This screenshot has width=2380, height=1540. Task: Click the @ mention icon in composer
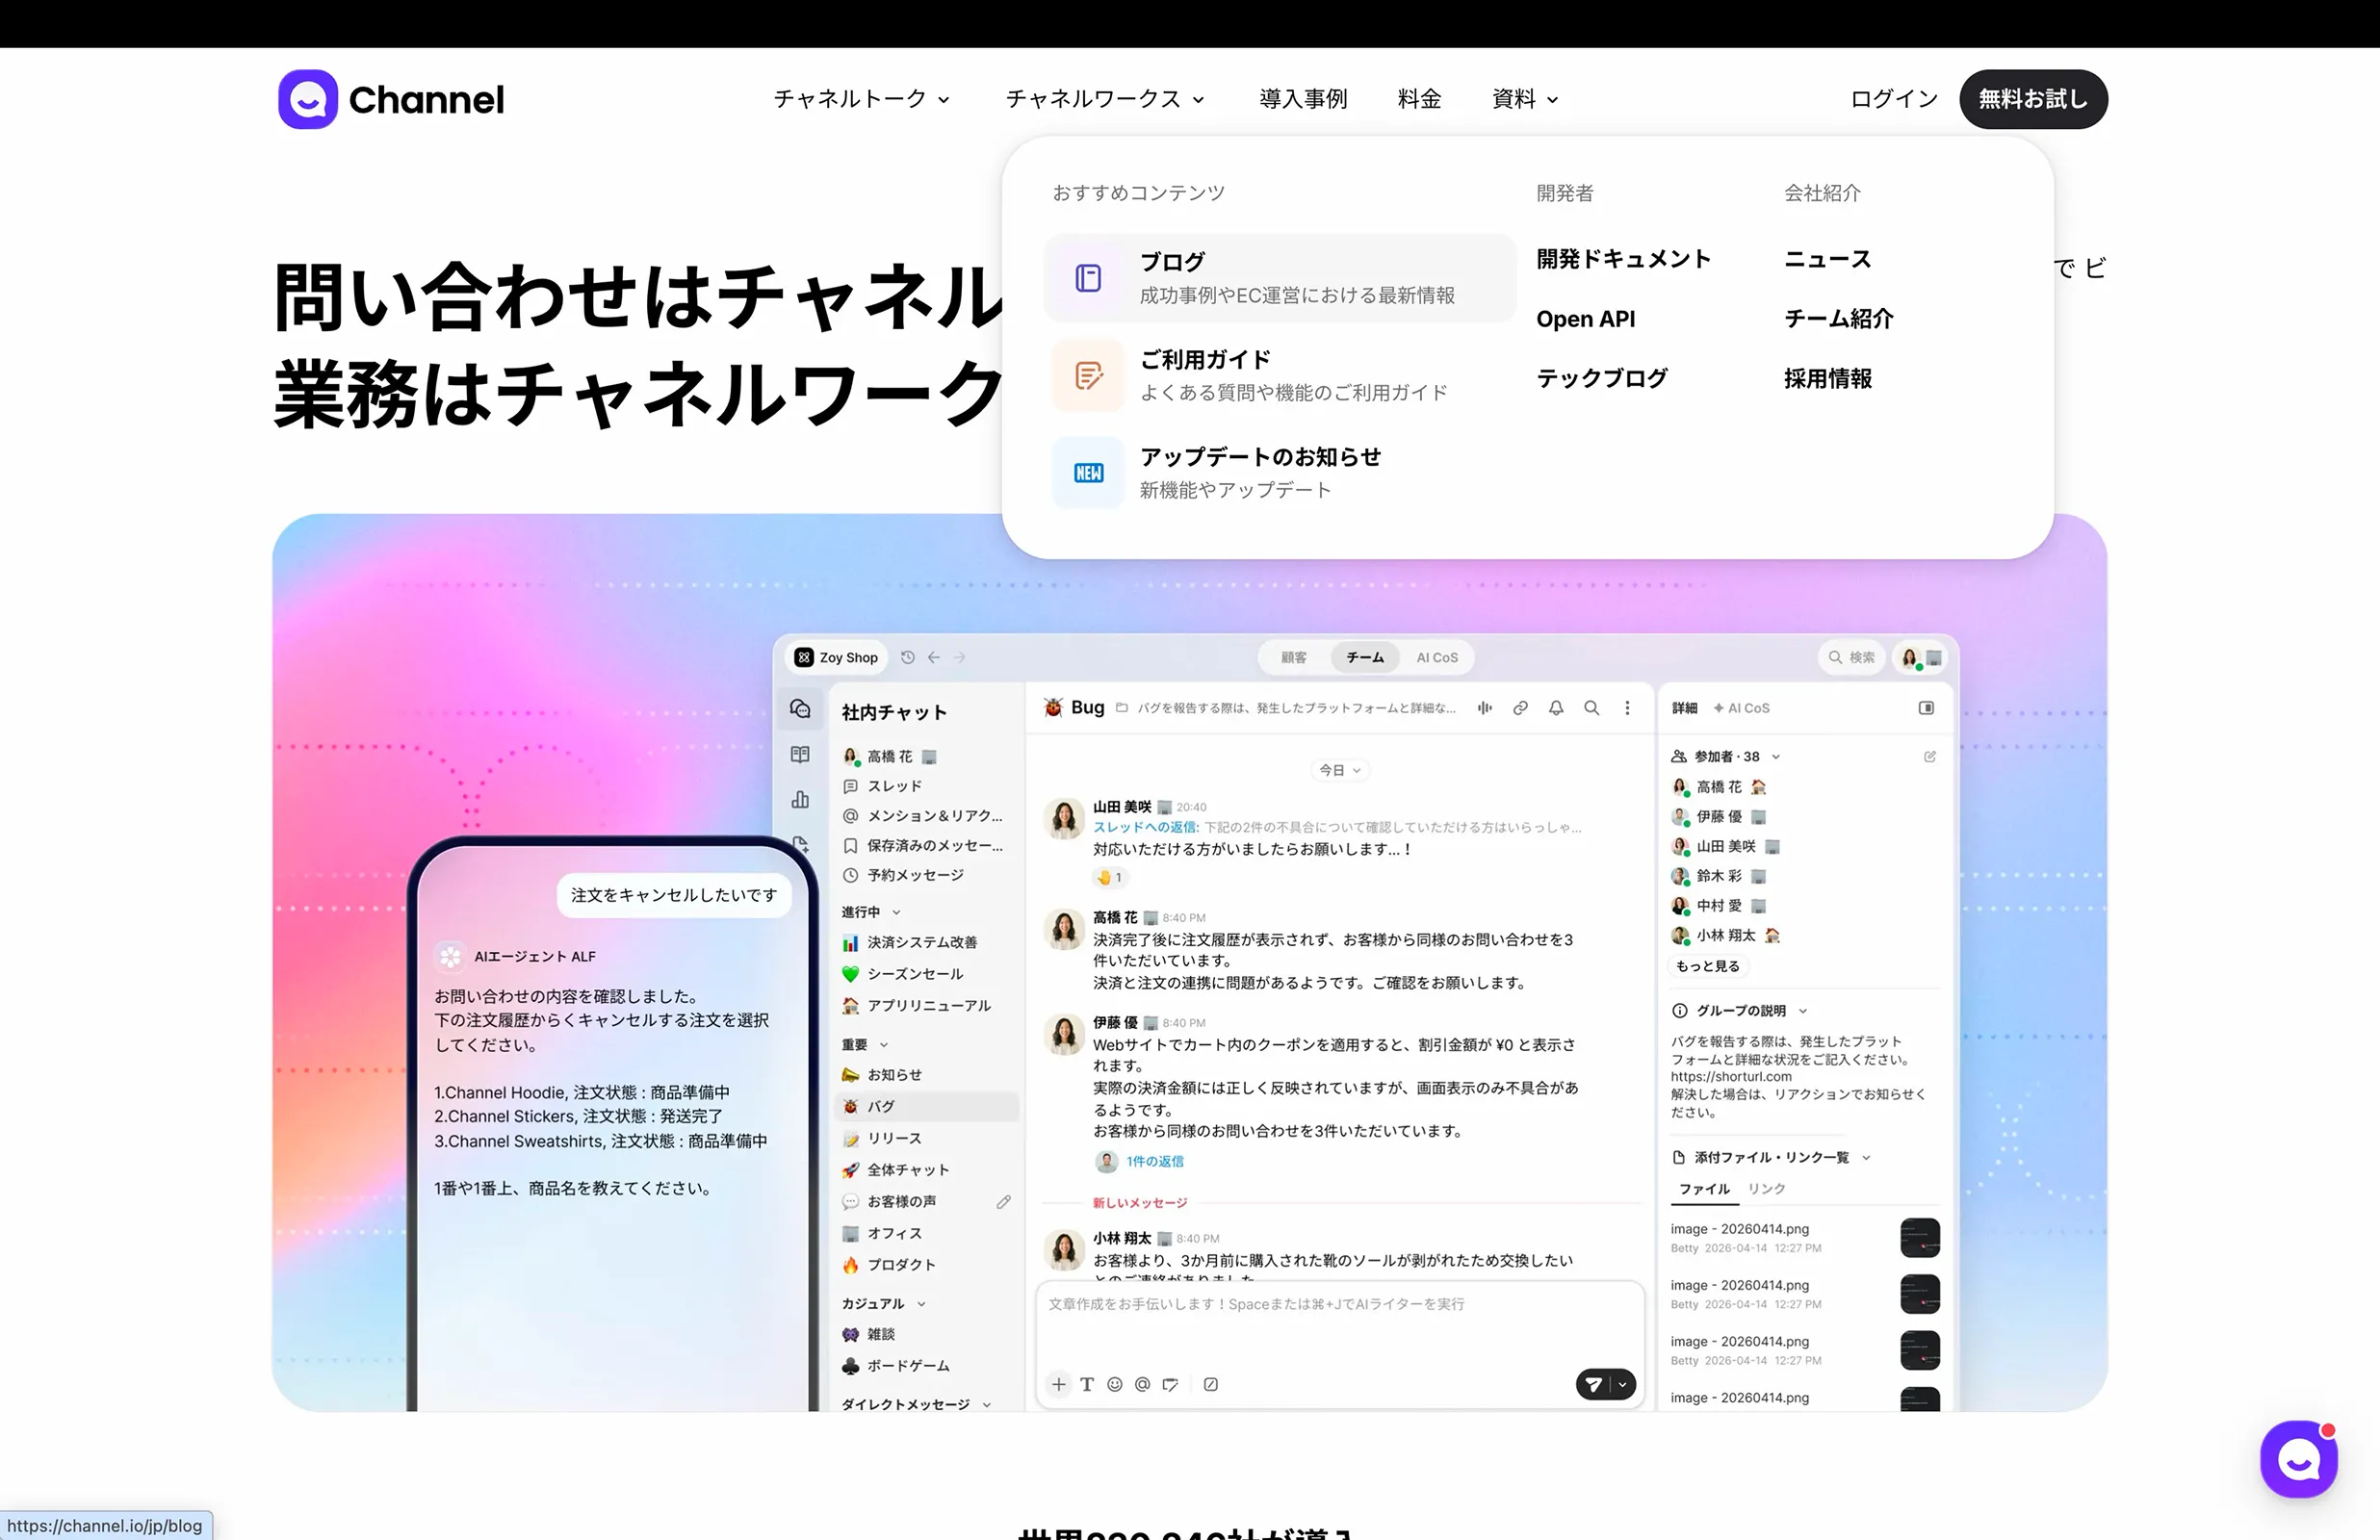(x=1143, y=1384)
